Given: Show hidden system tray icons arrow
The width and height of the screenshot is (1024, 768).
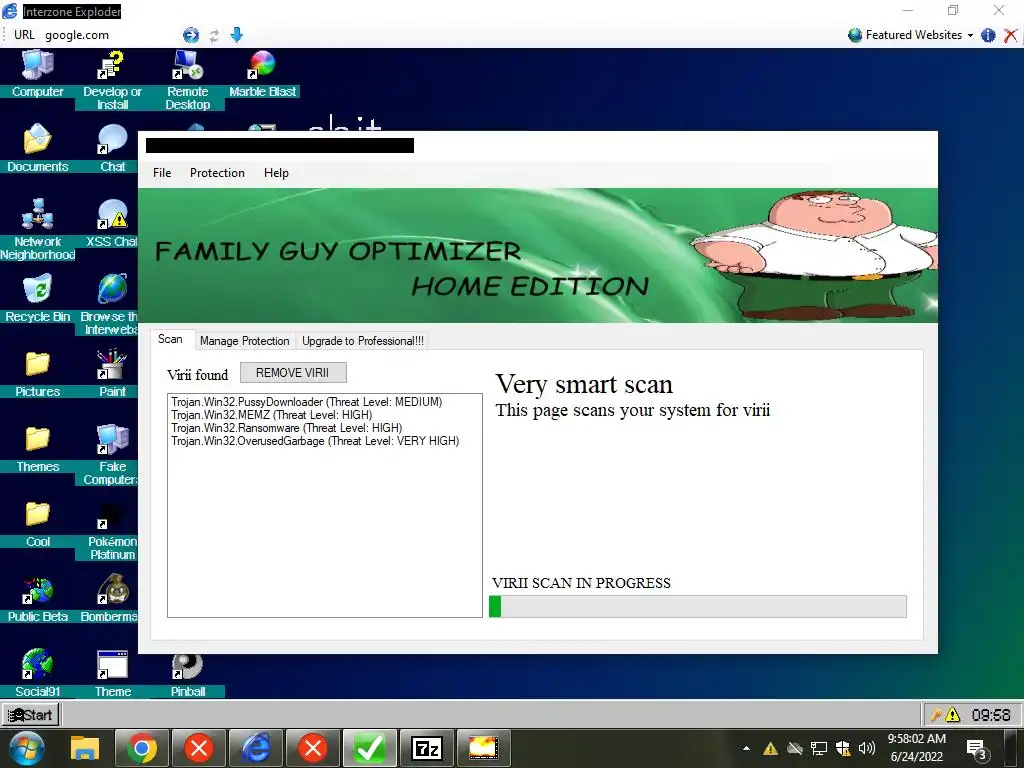Looking at the screenshot, I should [746, 748].
